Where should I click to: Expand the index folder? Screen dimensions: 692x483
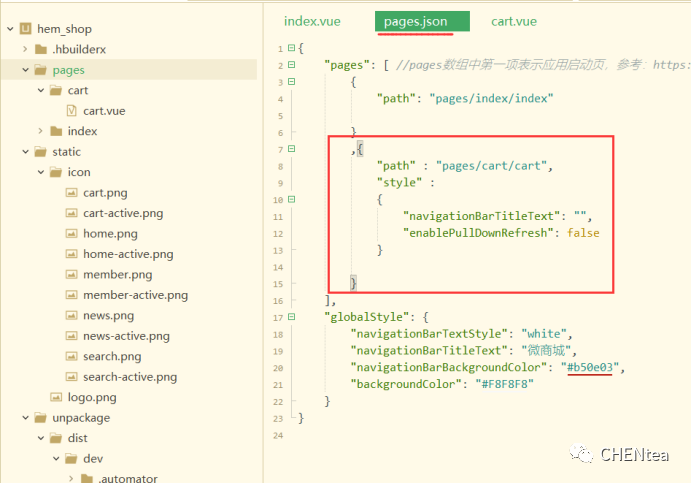(40, 131)
